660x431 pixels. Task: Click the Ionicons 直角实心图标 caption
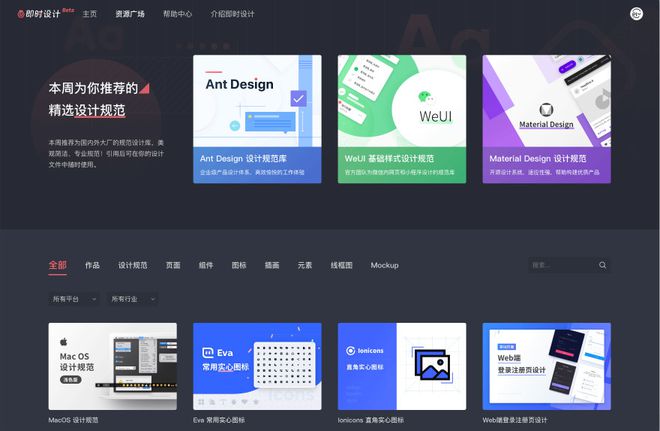[370, 420]
